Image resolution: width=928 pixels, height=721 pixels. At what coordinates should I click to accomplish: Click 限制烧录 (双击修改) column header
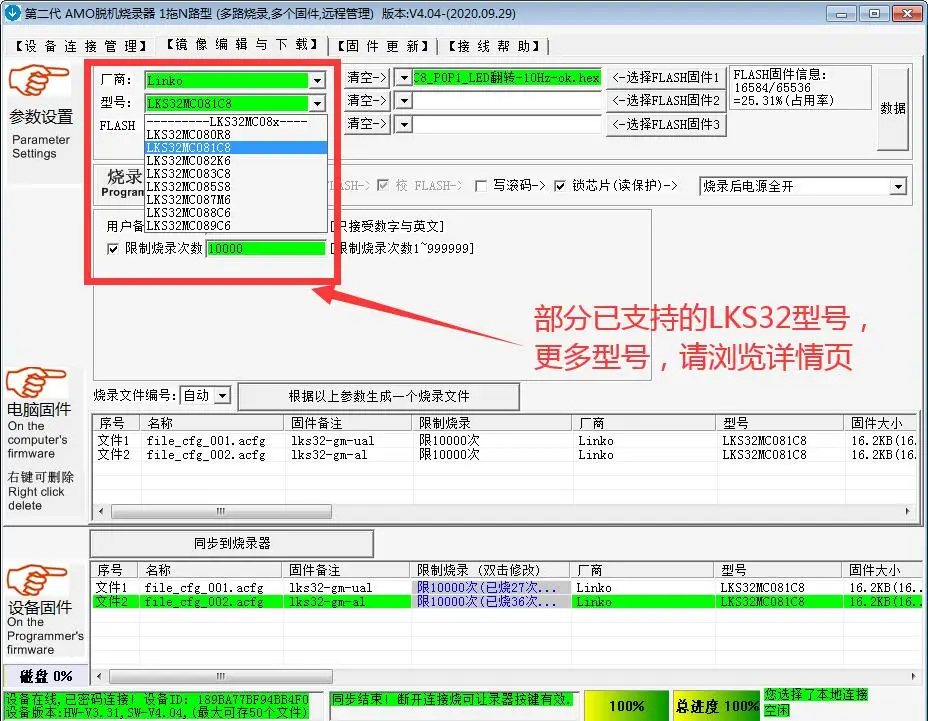point(489,570)
